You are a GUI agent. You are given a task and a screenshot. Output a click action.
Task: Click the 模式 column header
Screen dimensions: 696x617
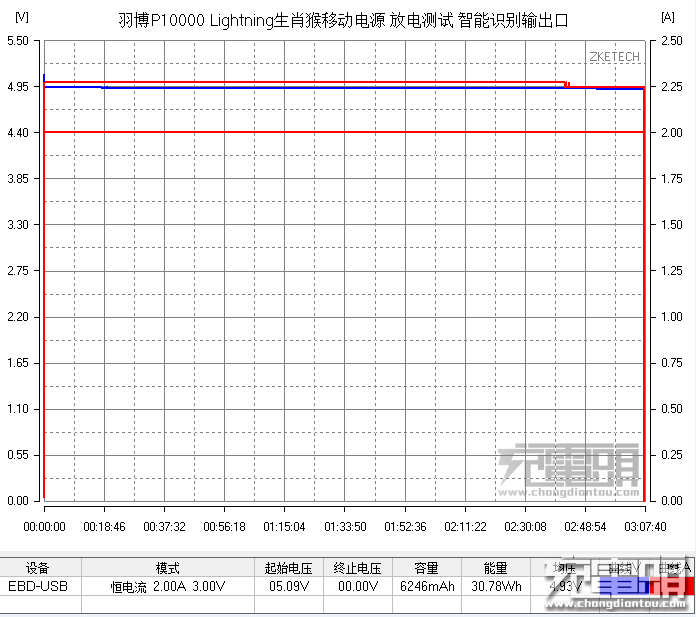(167, 568)
